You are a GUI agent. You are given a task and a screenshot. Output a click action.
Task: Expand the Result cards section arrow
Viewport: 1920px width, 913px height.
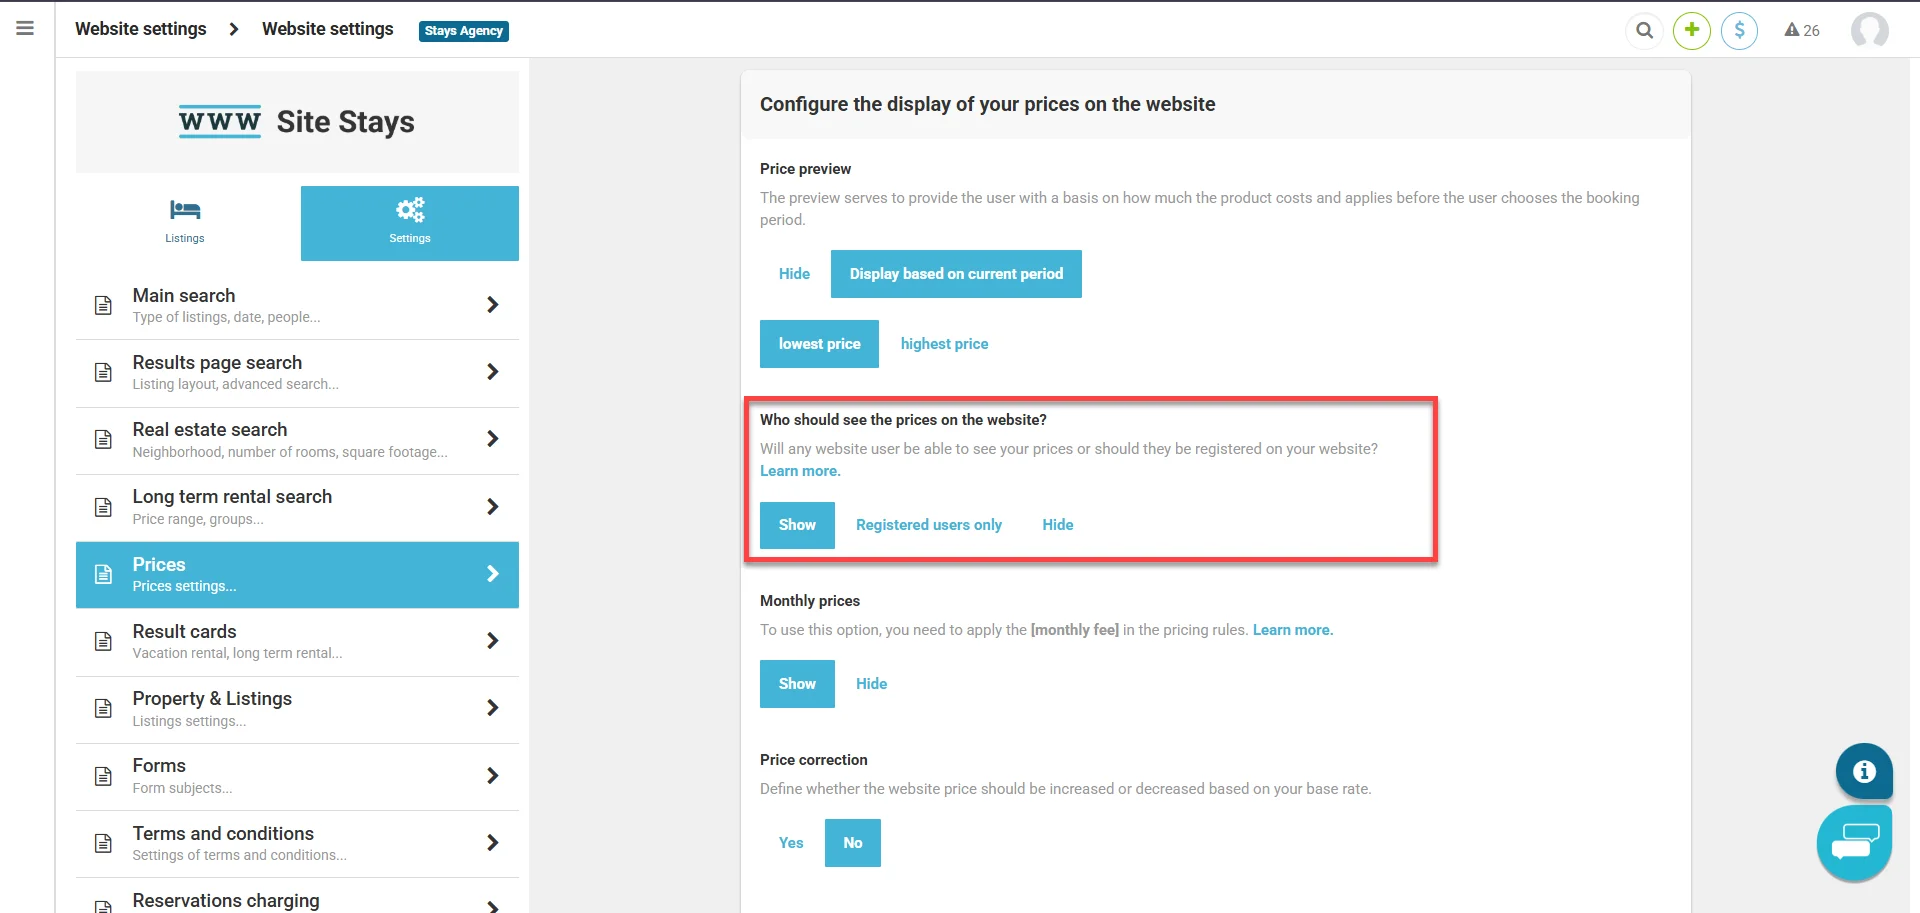click(492, 641)
